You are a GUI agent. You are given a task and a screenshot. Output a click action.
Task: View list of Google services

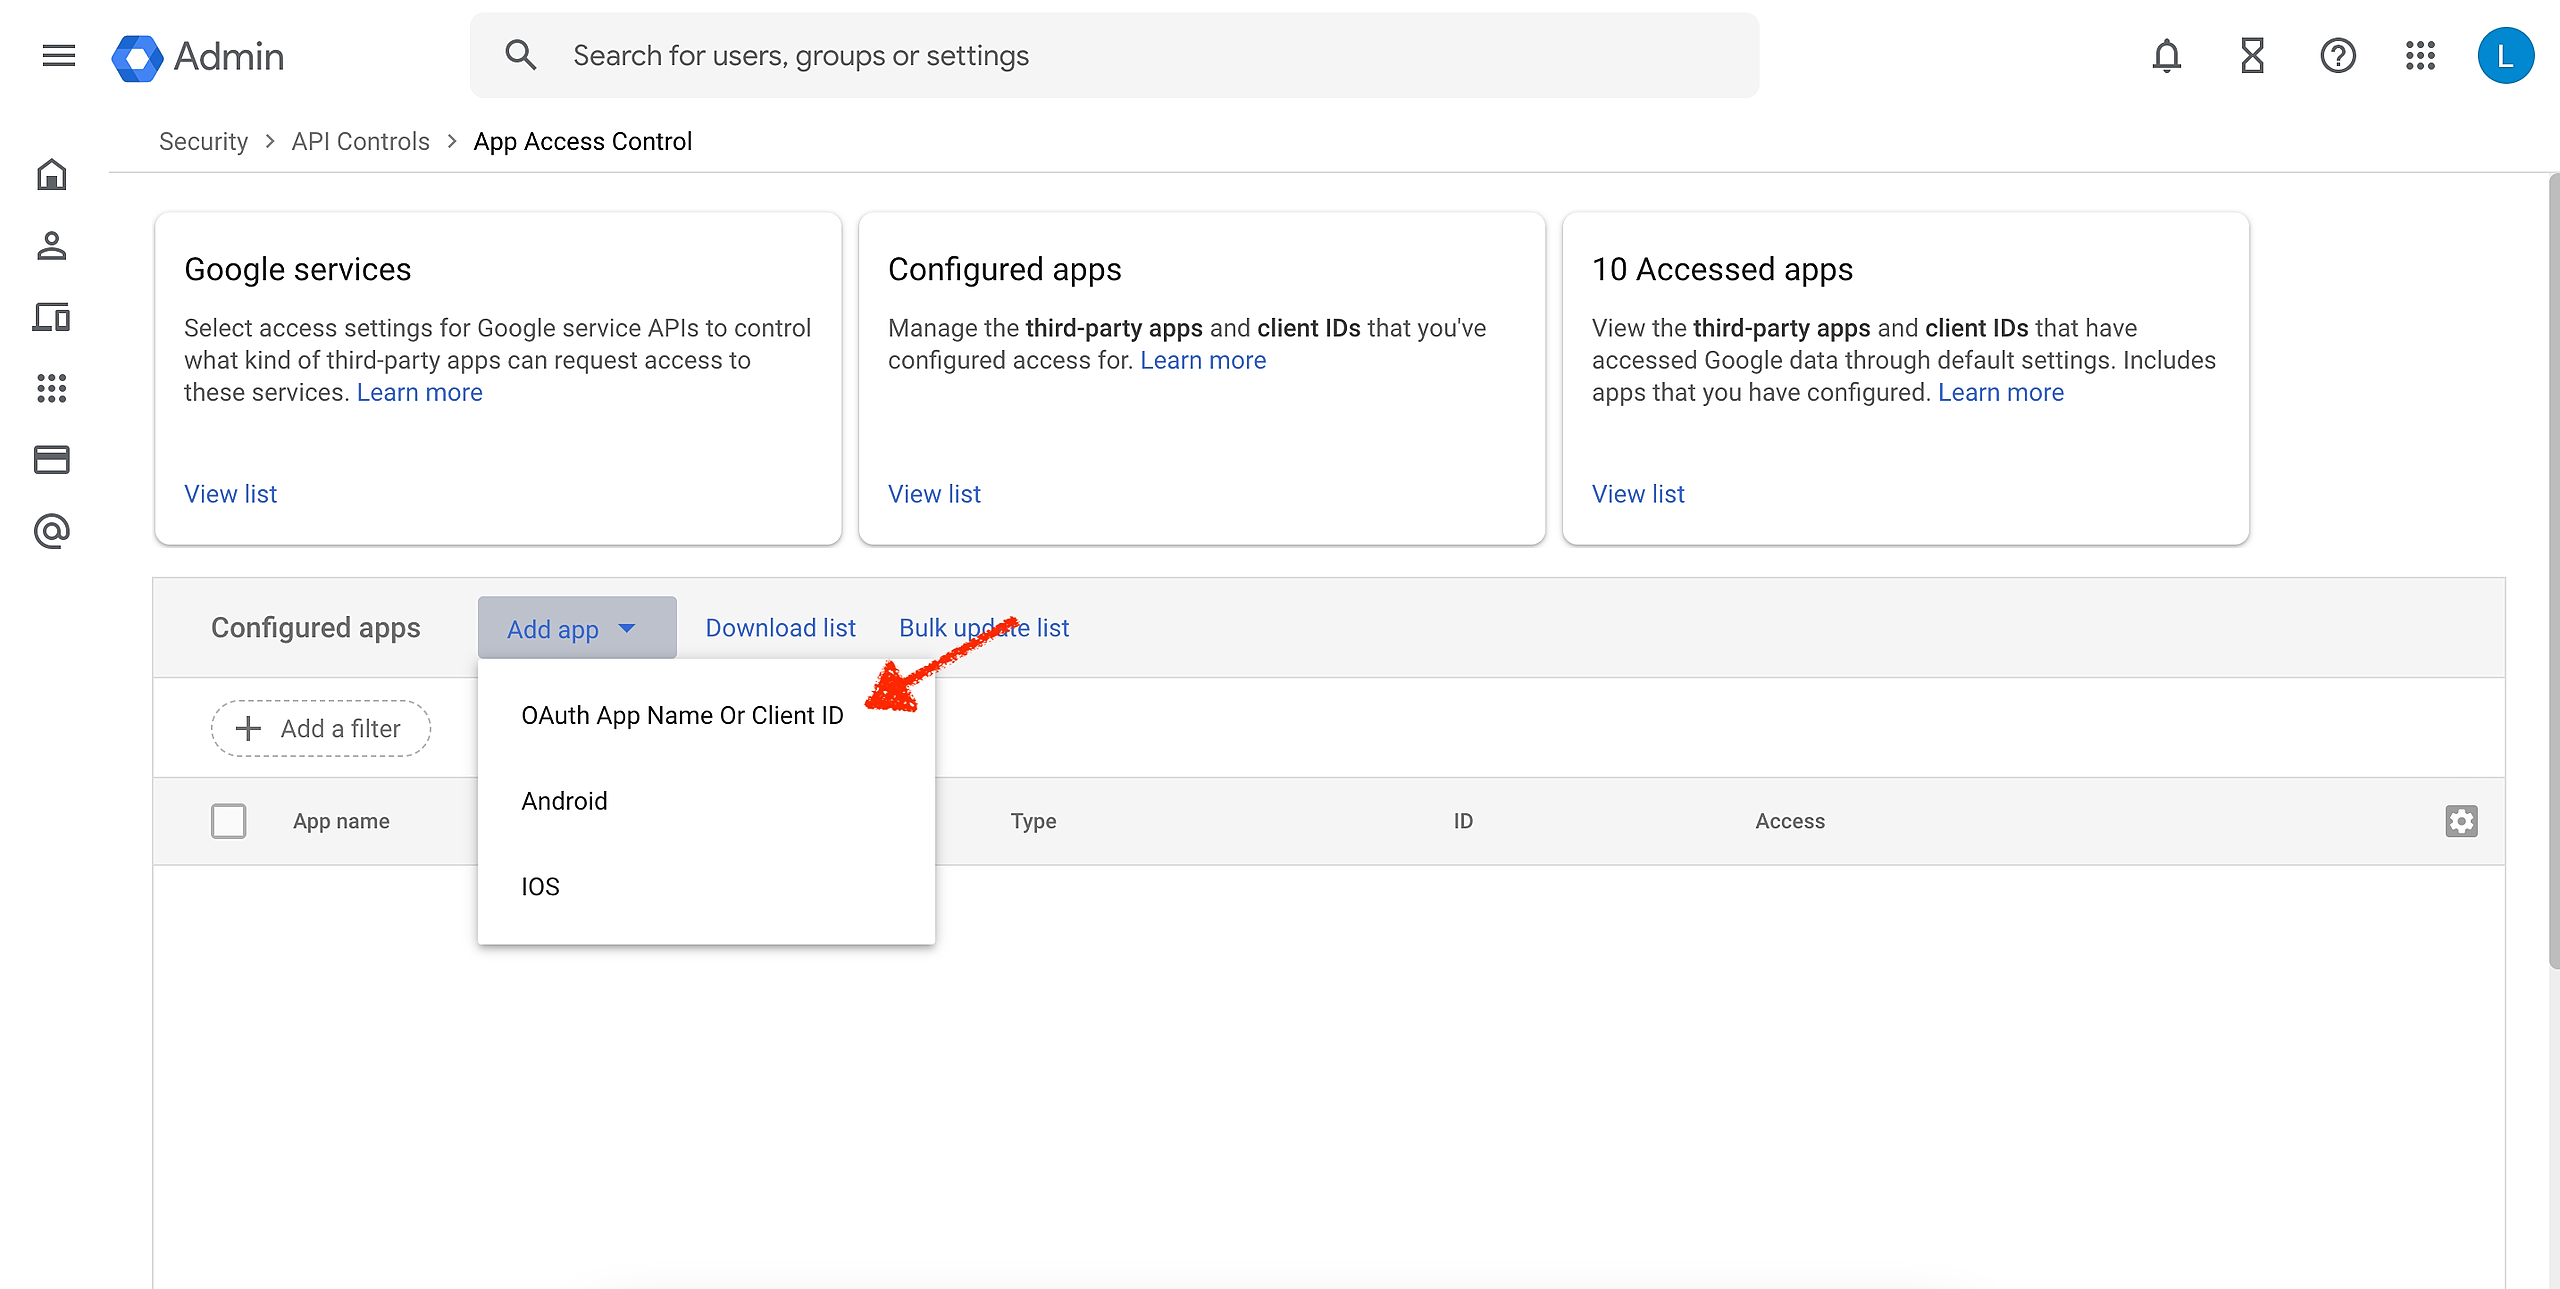tap(231, 494)
